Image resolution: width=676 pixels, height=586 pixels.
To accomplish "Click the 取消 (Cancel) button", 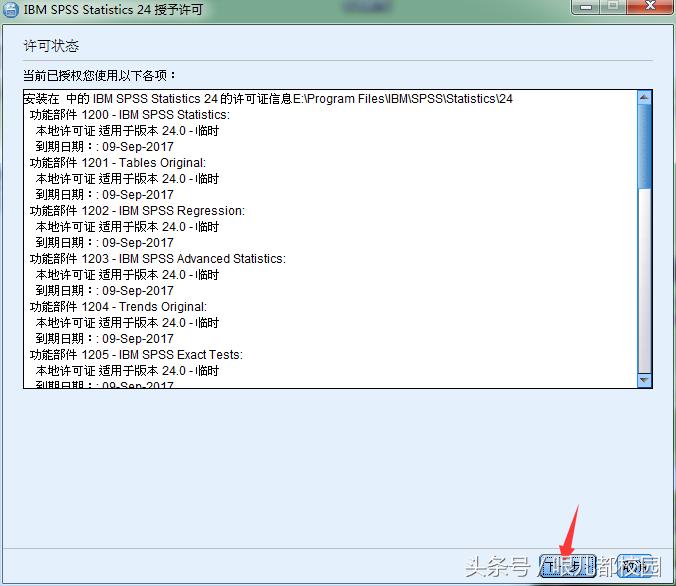I will pos(634,566).
